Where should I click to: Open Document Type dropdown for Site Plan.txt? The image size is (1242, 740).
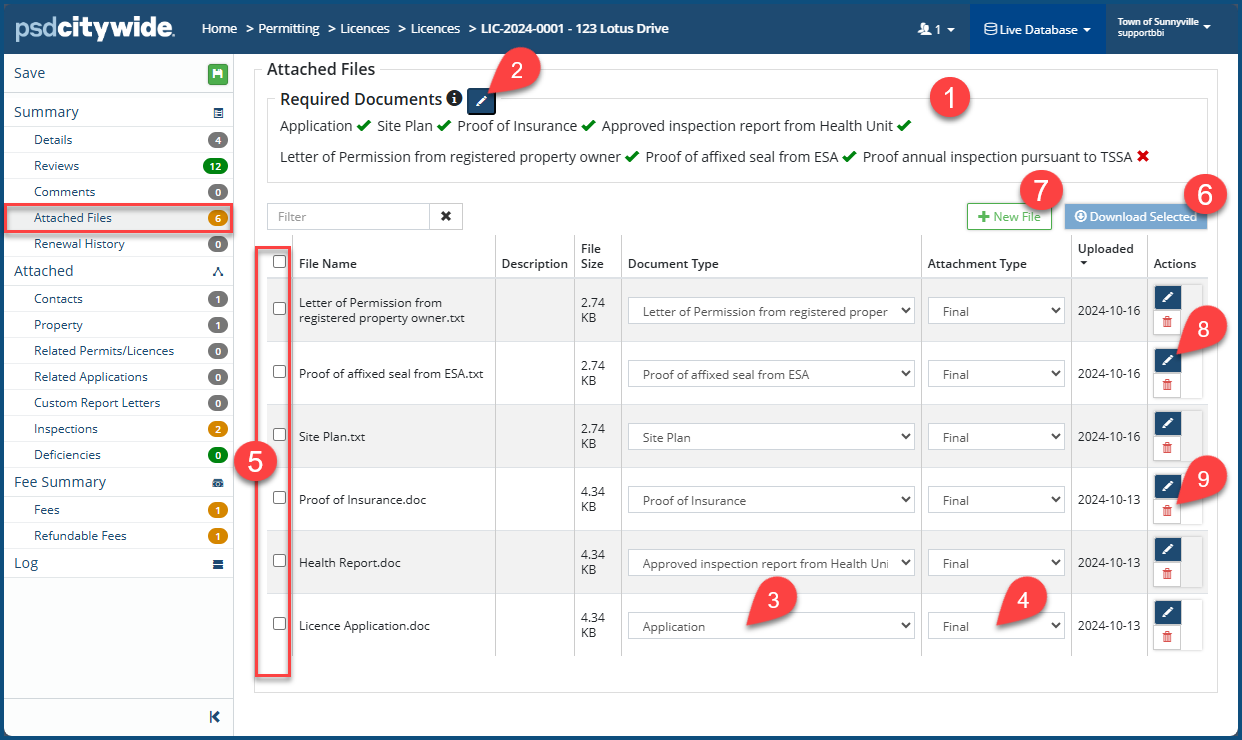pos(770,437)
